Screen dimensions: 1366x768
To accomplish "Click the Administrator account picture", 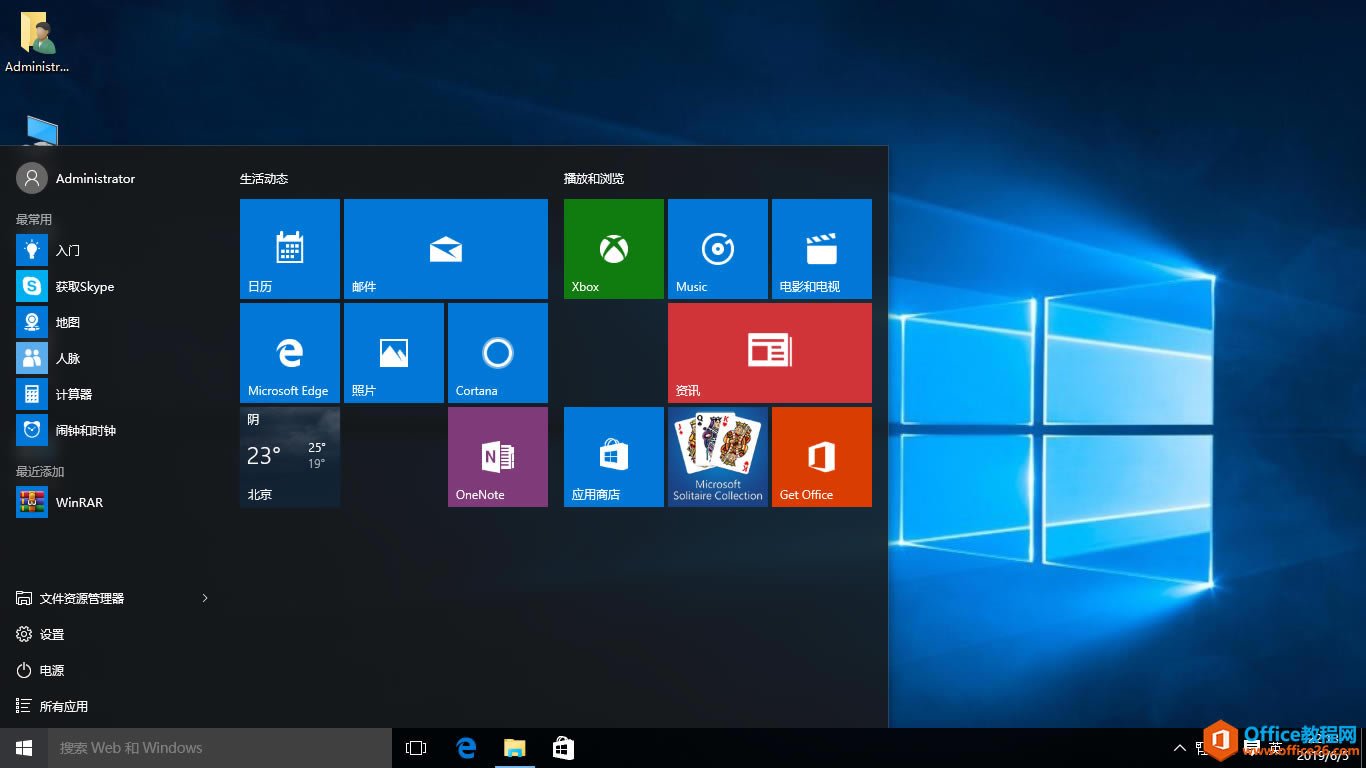I will tap(32, 178).
